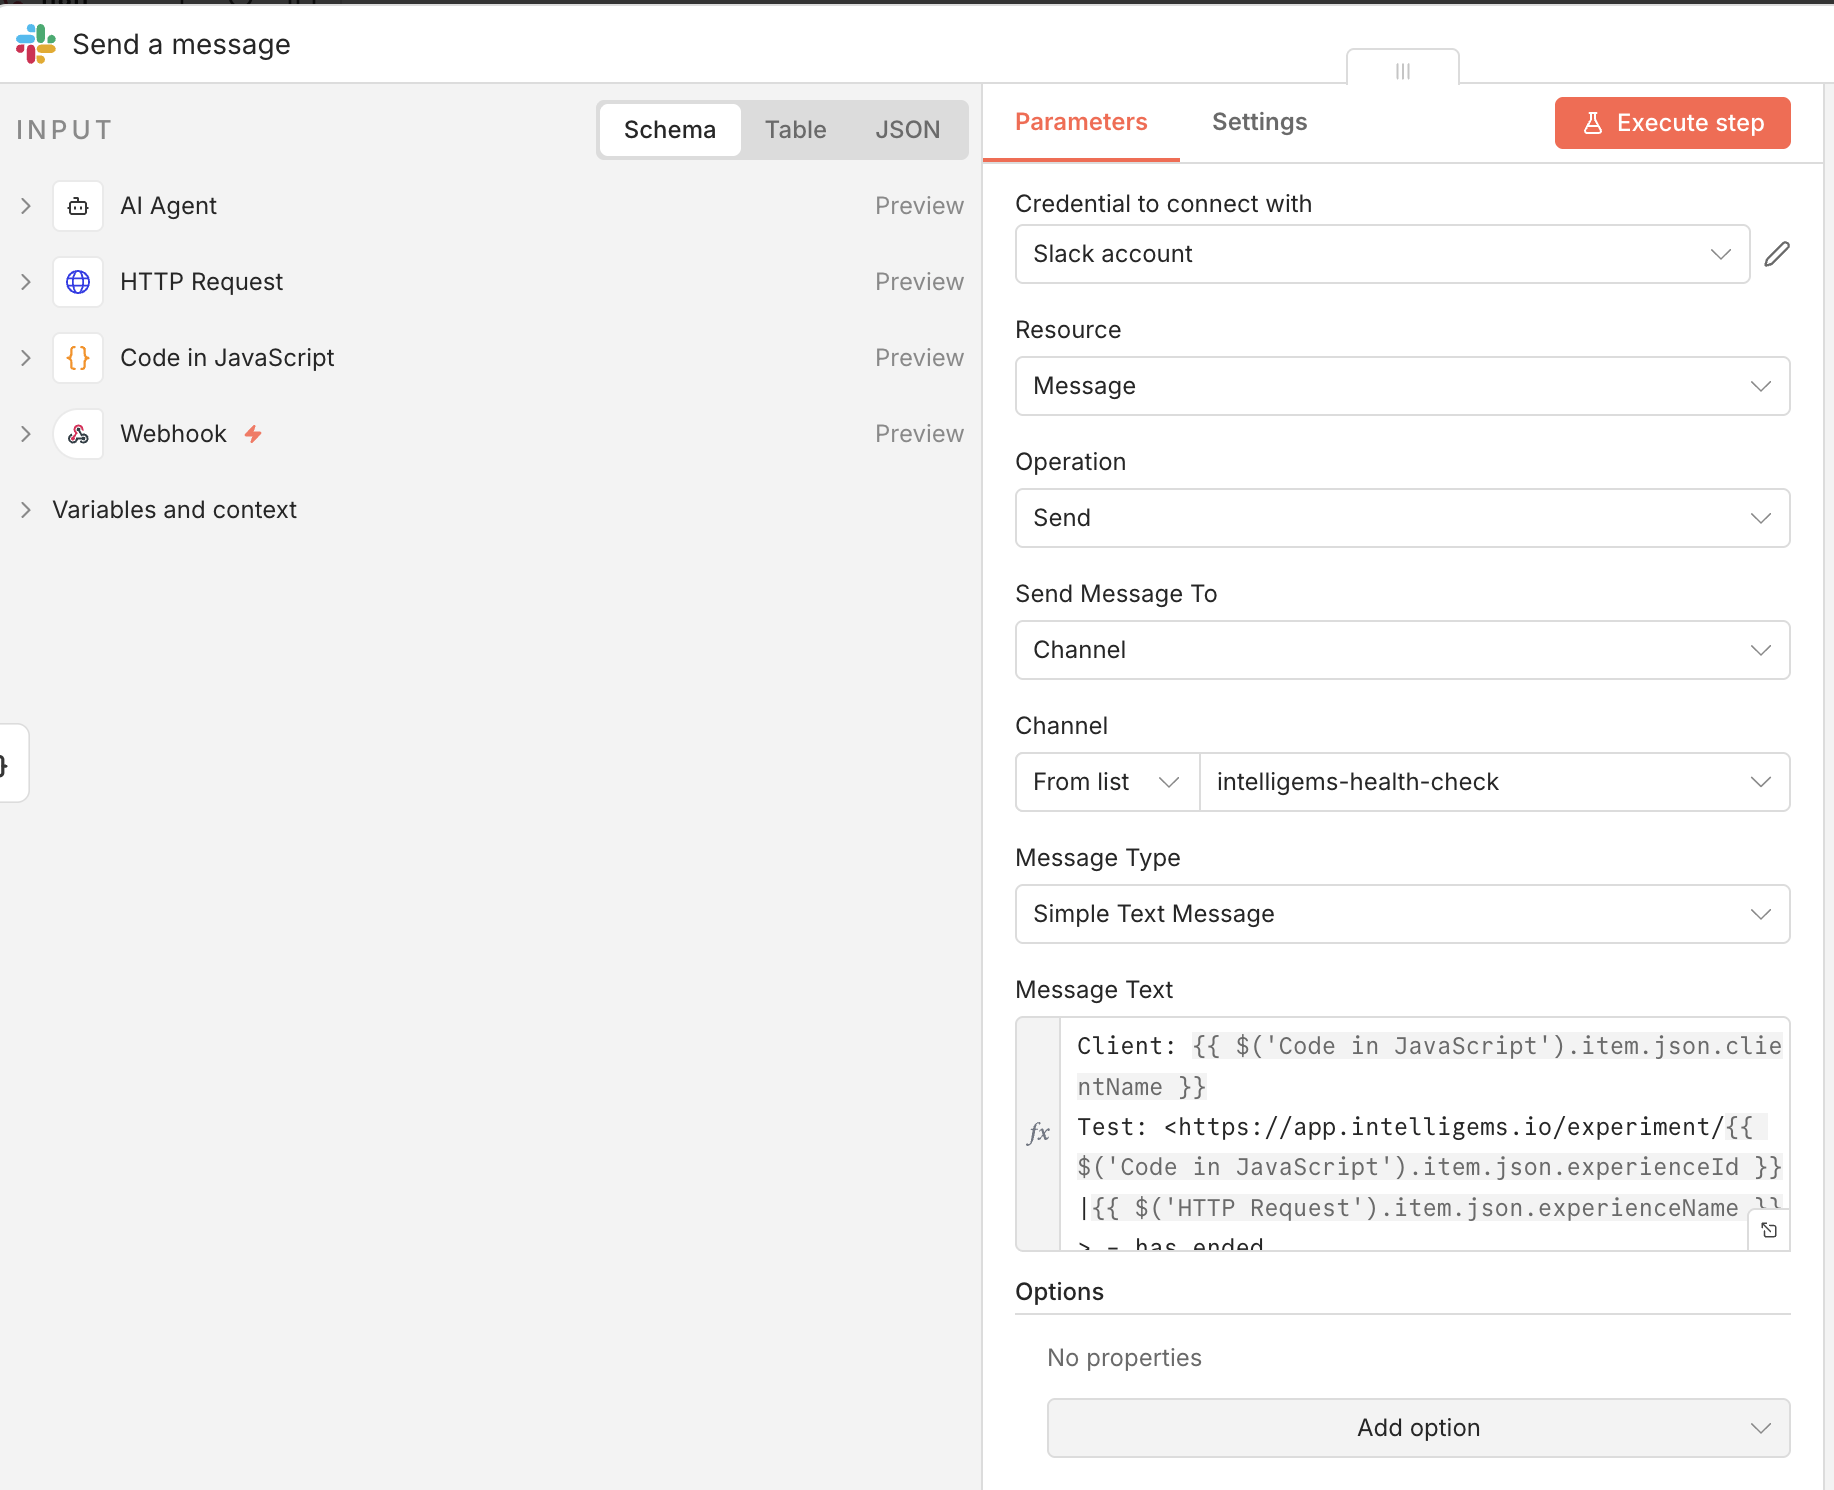1834x1490 pixels.
Task: Click the HTTP Request globe icon
Action: point(78,282)
